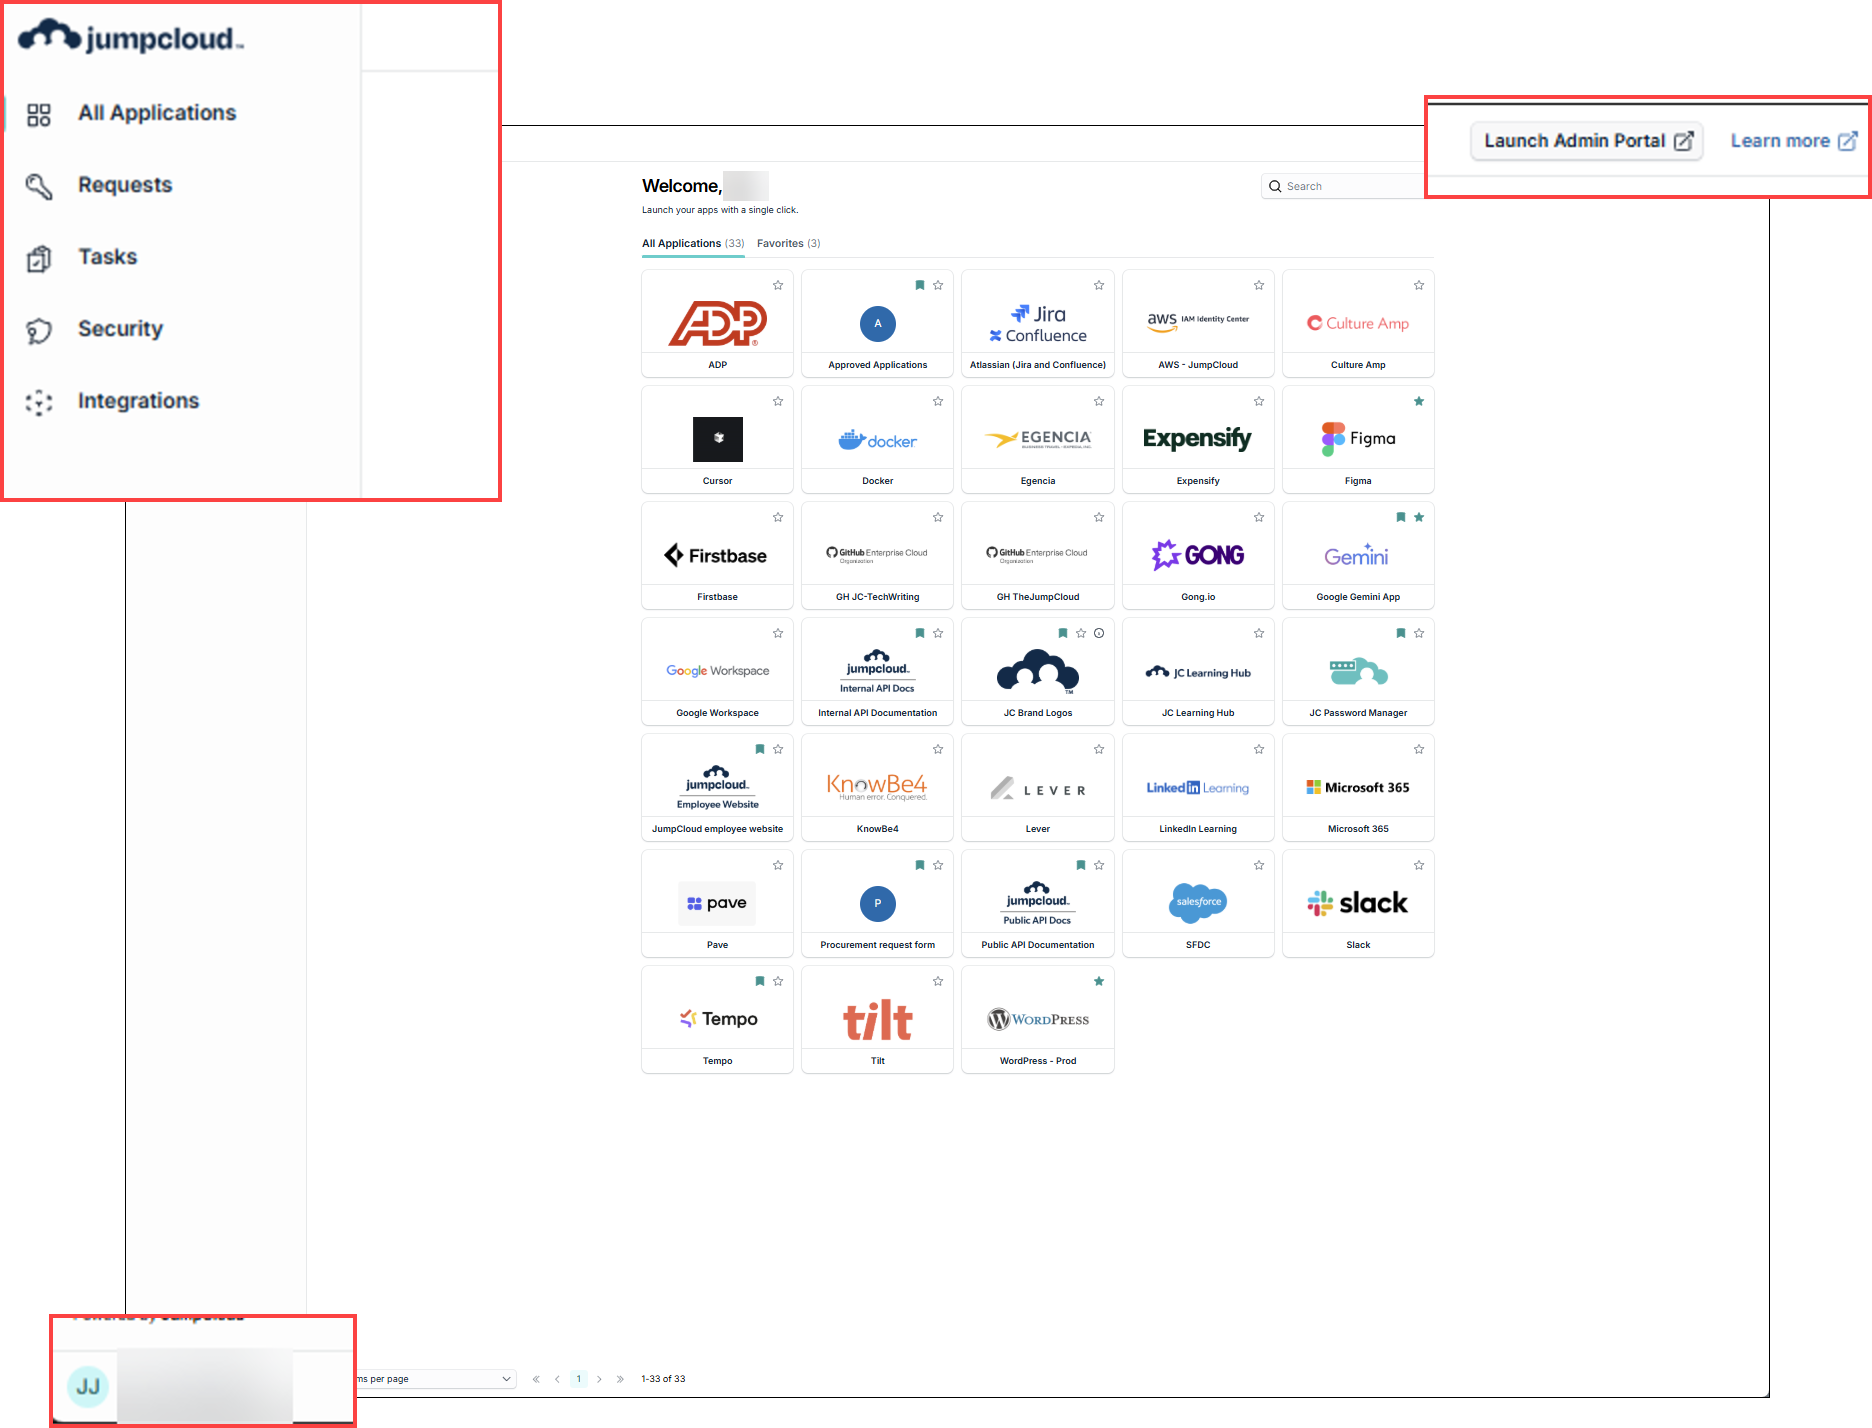Open the Security sidebar section
1872x1428 pixels.
click(120, 329)
